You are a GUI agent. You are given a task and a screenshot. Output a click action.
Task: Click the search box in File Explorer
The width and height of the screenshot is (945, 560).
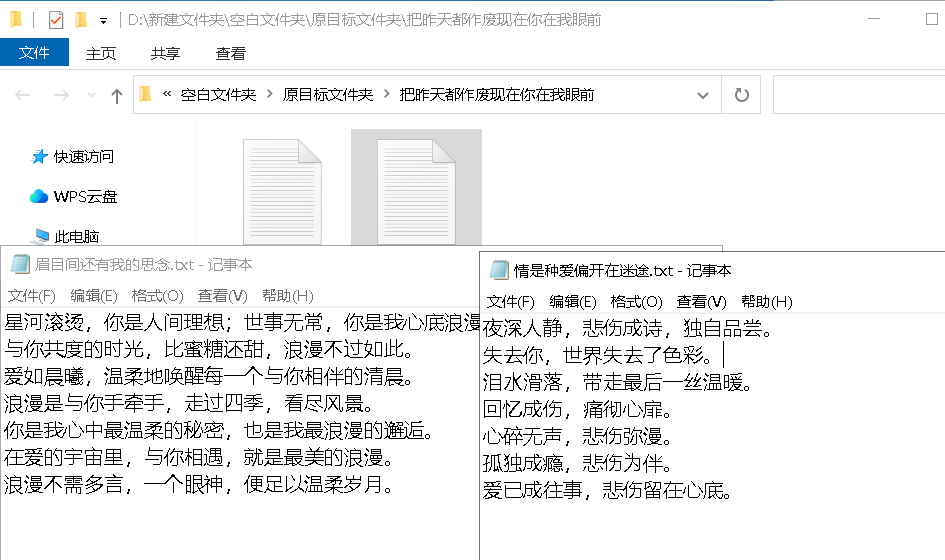859,95
